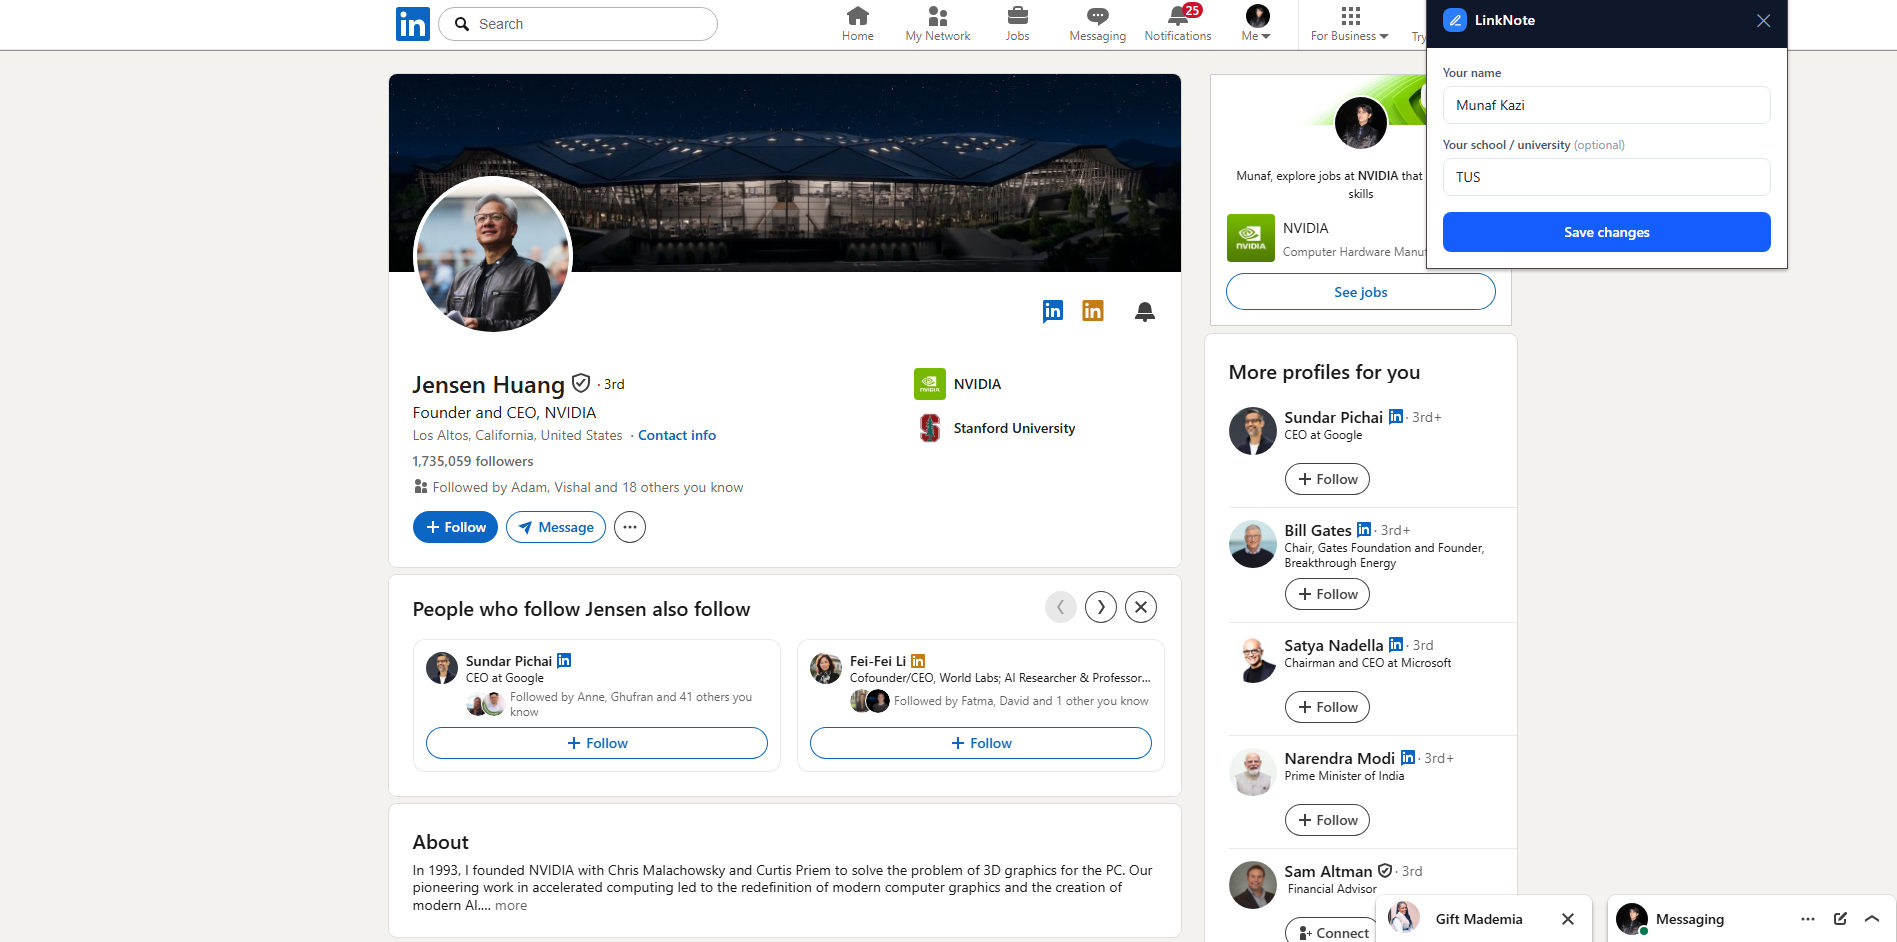Click the gold LinkedIn premium icon under the banner
This screenshot has width=1897, height=942.
1093,311
